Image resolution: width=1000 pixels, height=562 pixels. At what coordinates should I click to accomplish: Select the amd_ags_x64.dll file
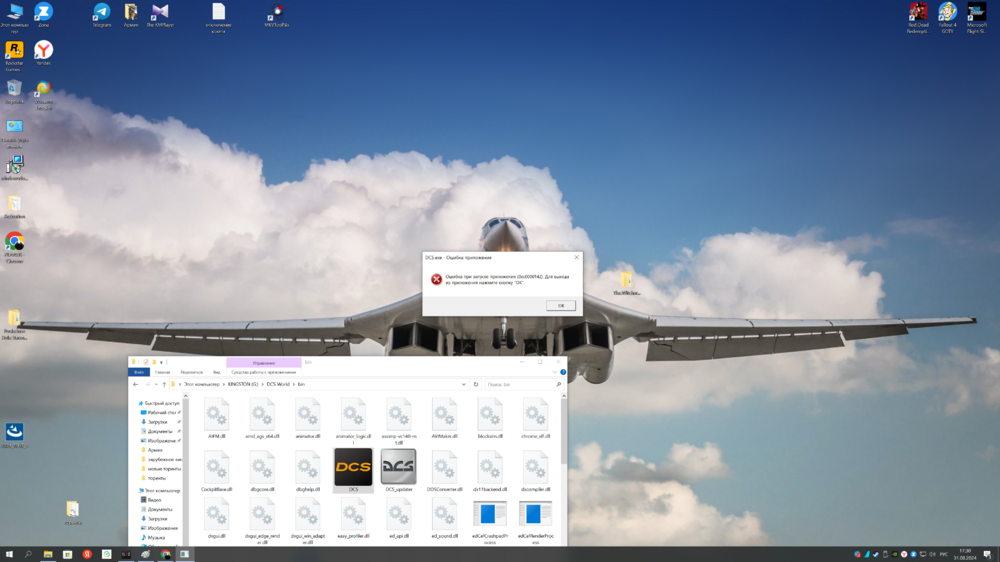(x=262, y=418)
